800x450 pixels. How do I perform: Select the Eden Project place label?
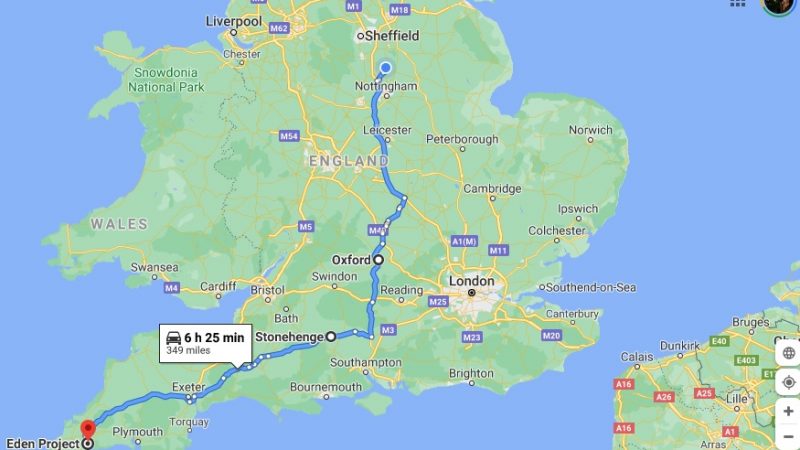(43, 443)
